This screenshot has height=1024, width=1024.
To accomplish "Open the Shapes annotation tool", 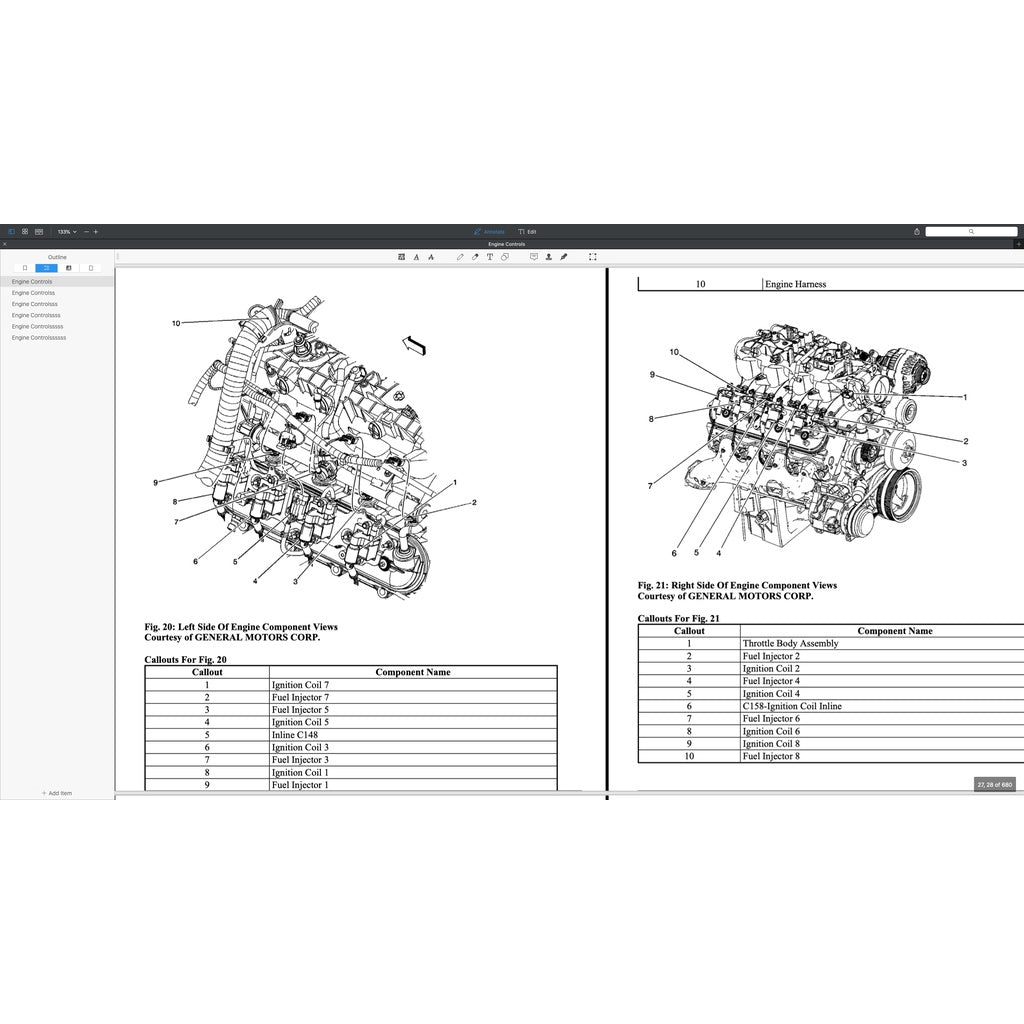I will [x=505, y=257].
